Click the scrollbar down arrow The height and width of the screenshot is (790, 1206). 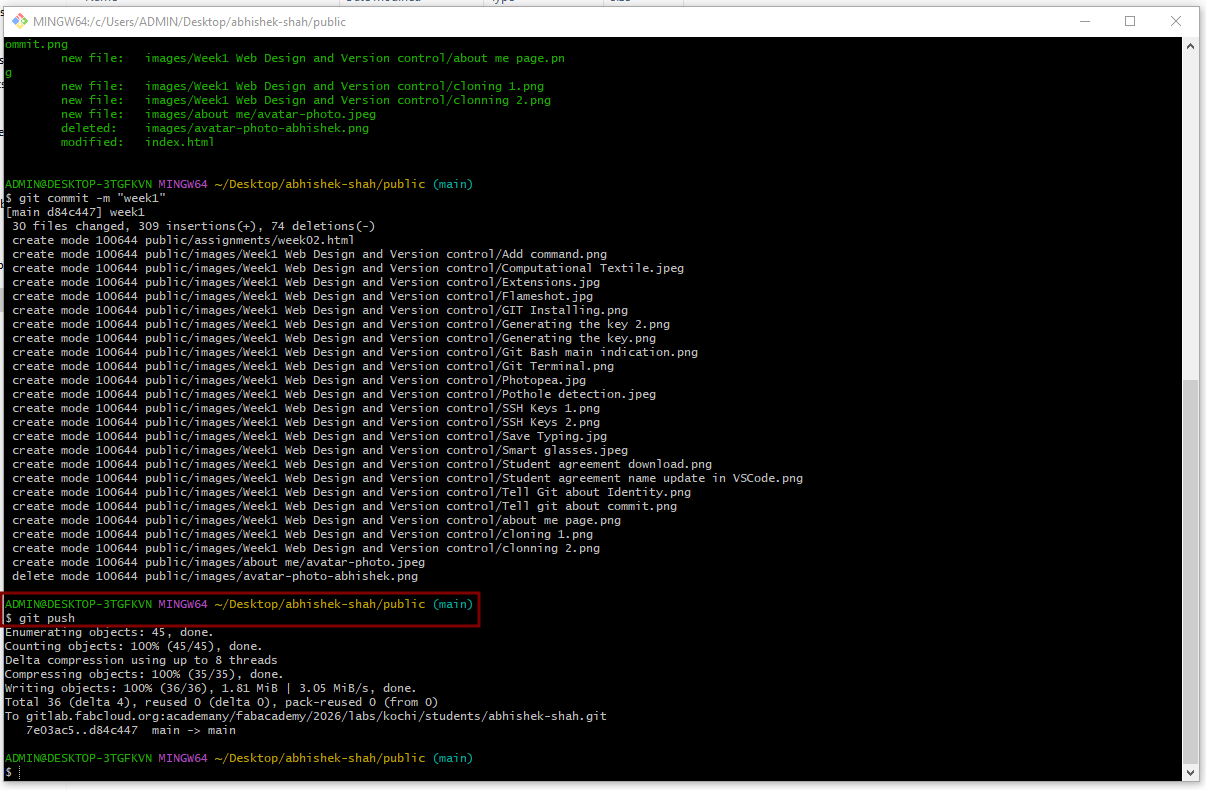[x=1190, y=772]
